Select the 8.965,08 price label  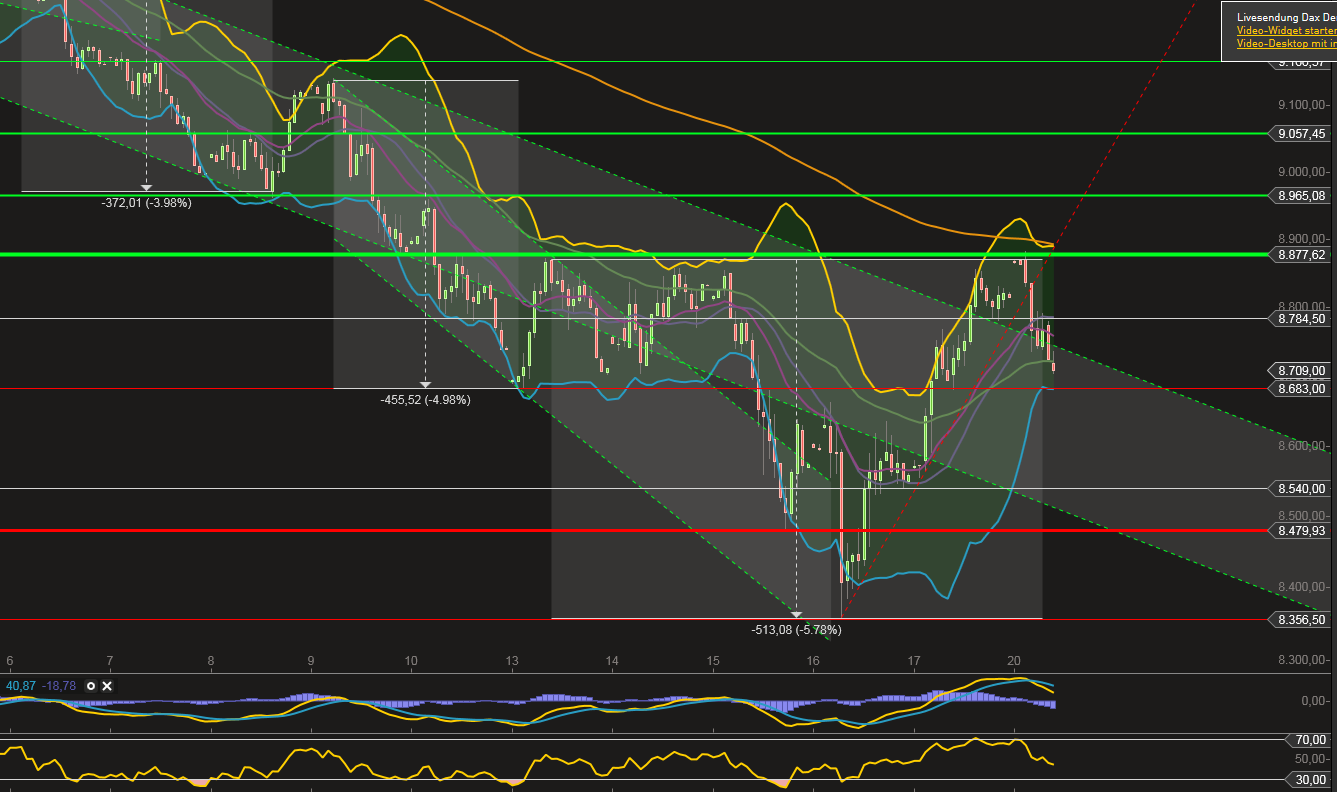pos(1301,195)
